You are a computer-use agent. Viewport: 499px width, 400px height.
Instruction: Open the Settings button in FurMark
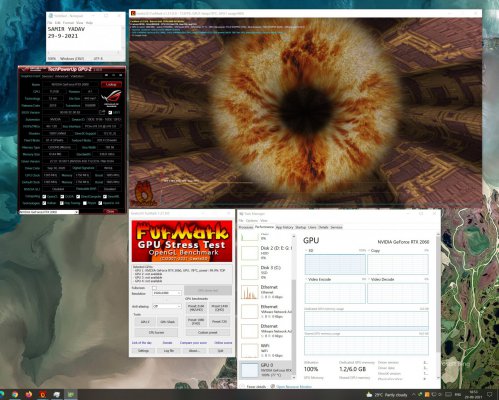[x=143, y=351]
